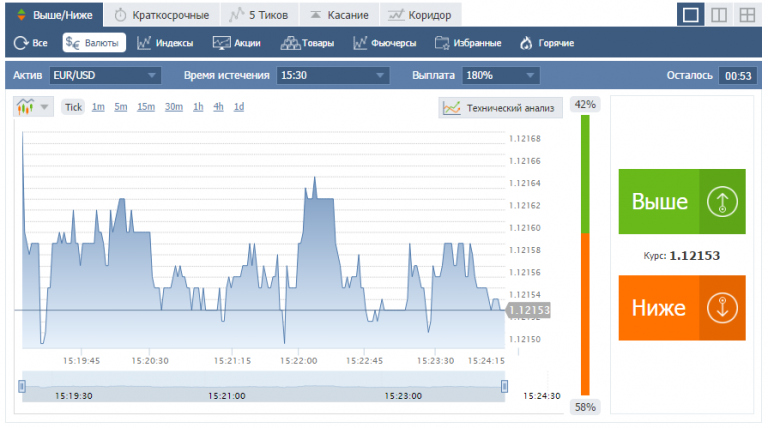The height and width of the screenshot is (428, 768).
Task: Select the 1d chart interval
Action: click(239, 107)
